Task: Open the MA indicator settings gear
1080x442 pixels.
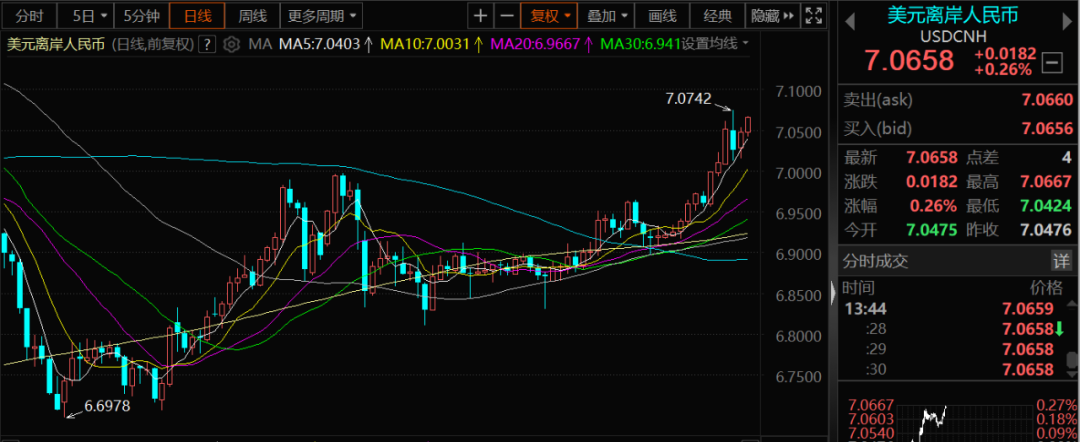Action: (233, 44)
